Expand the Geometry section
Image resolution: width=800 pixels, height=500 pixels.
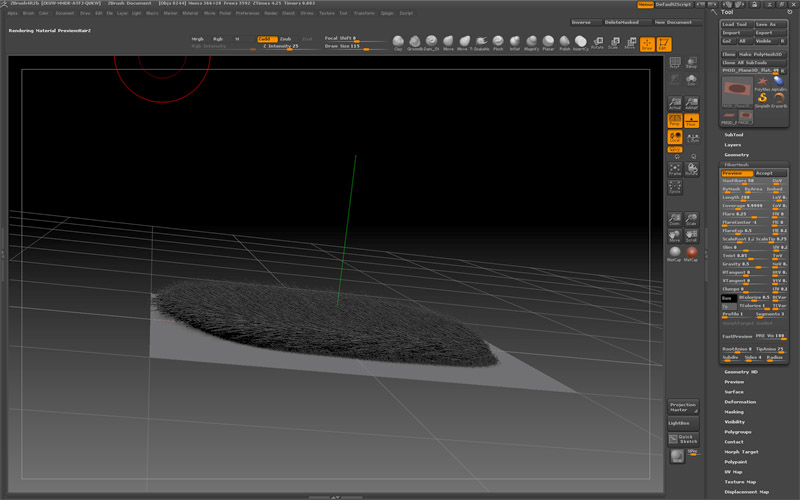737,155
